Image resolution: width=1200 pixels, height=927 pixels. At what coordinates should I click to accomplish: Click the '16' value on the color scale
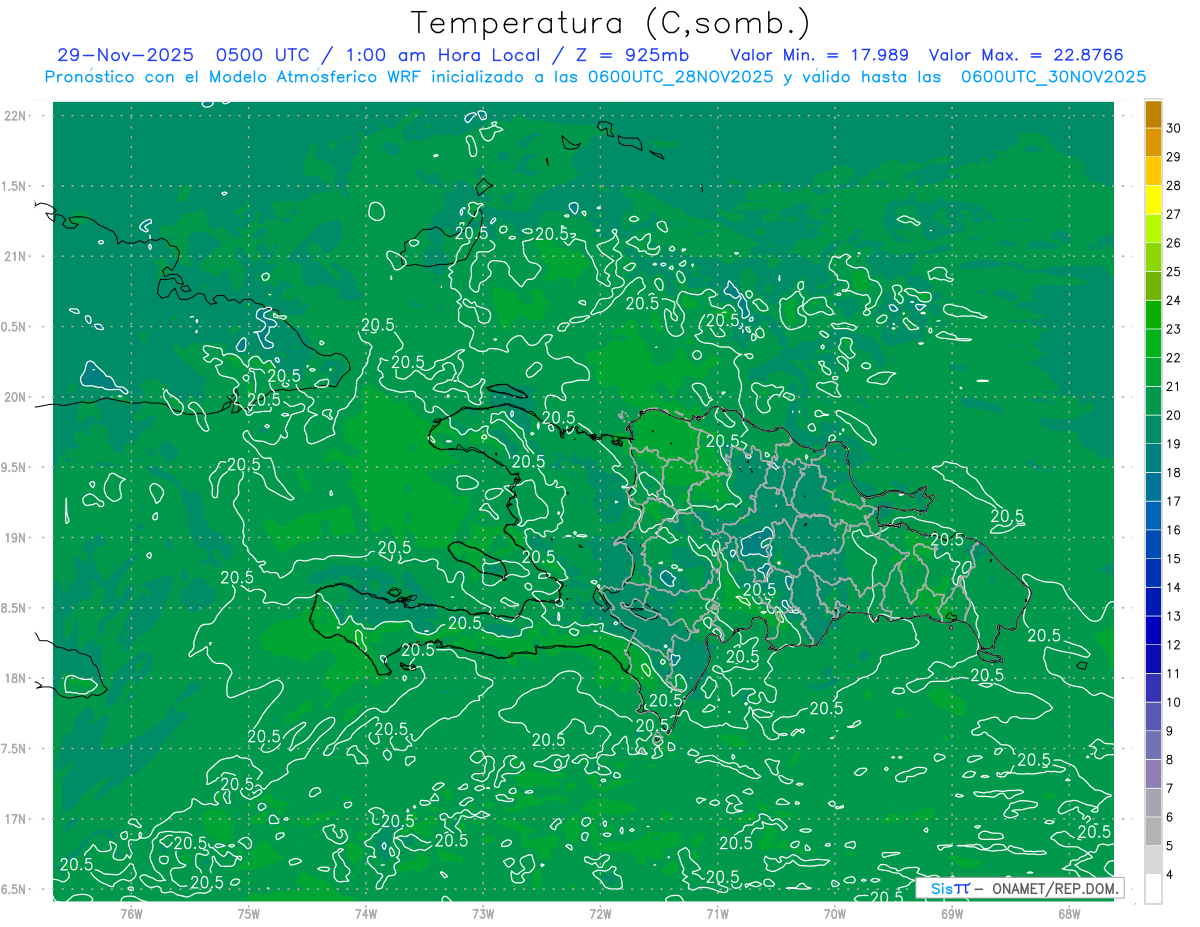coord(1174,530)
